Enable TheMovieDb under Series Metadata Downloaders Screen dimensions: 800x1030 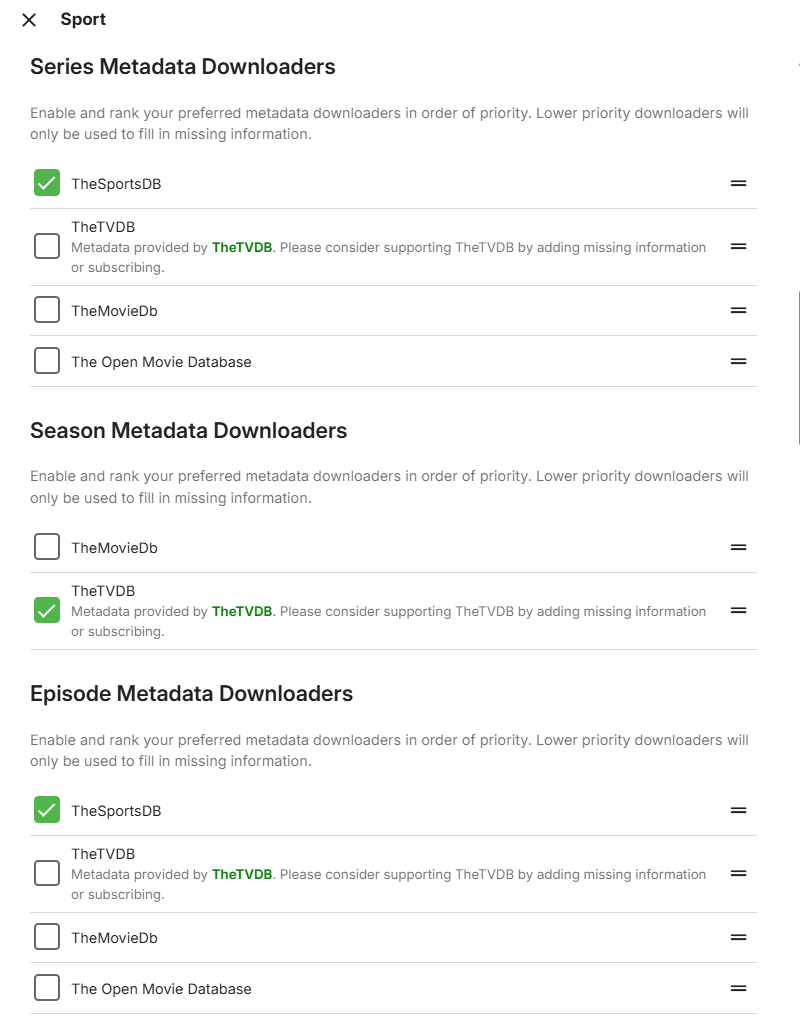coord(47,310)
